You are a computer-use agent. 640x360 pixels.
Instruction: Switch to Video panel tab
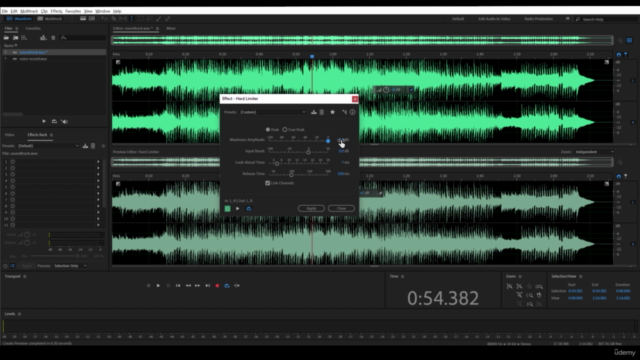[x=9, y=135]
